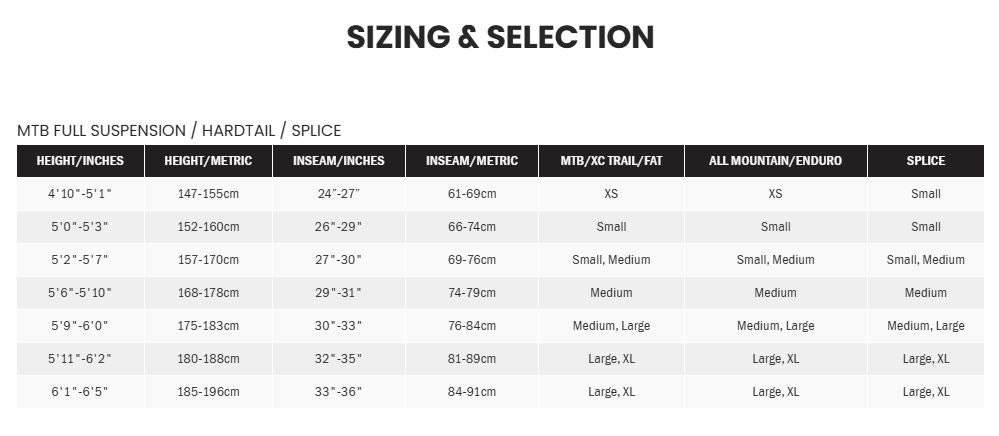Click the 147-155cm metric height cell

[208, 194]
